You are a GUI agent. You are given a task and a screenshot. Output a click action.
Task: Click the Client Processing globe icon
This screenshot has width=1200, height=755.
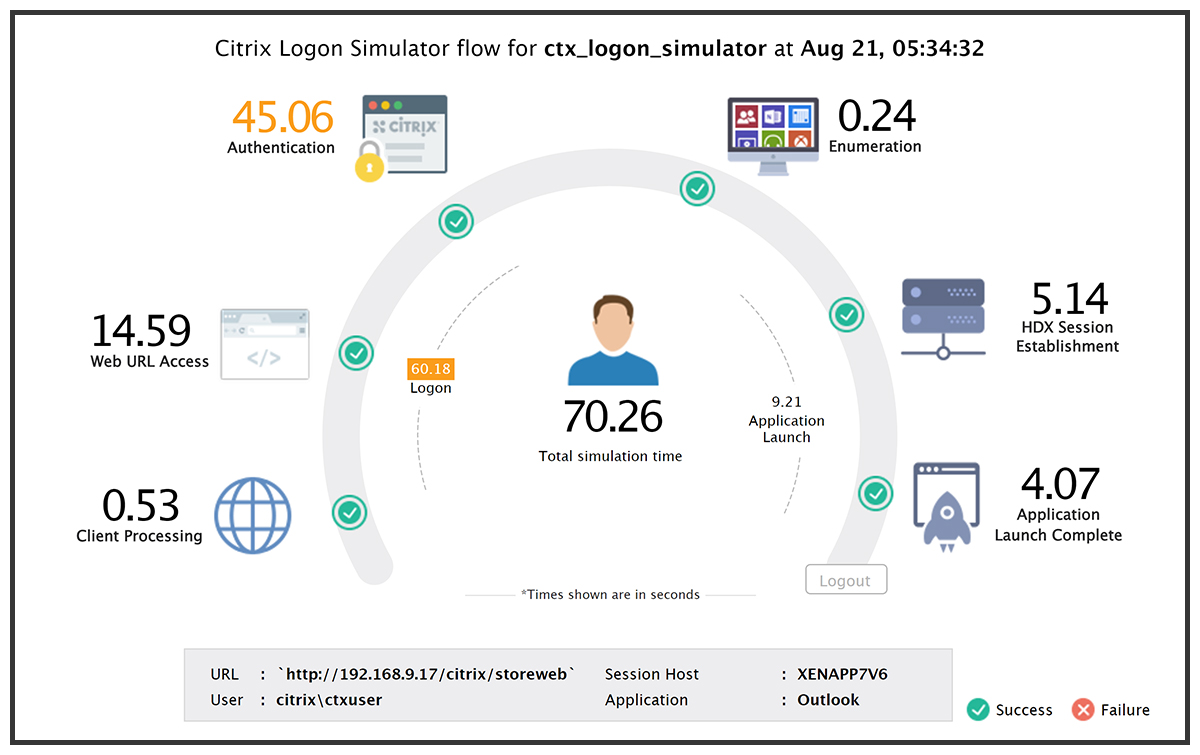254,515
